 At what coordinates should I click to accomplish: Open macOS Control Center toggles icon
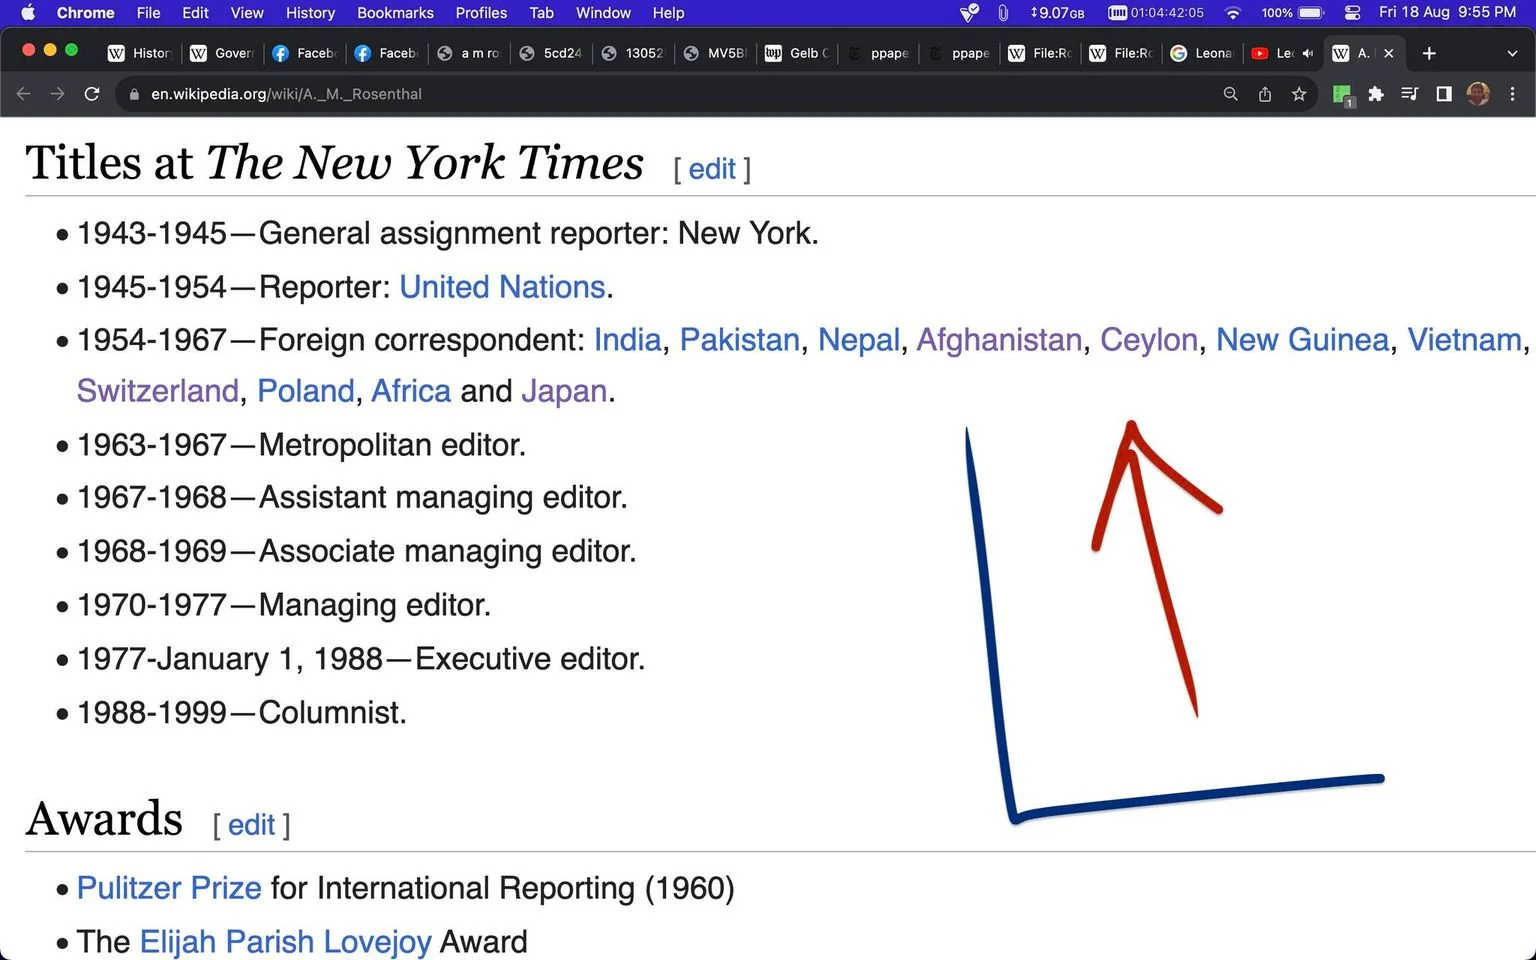click(x=1352, y=13)
